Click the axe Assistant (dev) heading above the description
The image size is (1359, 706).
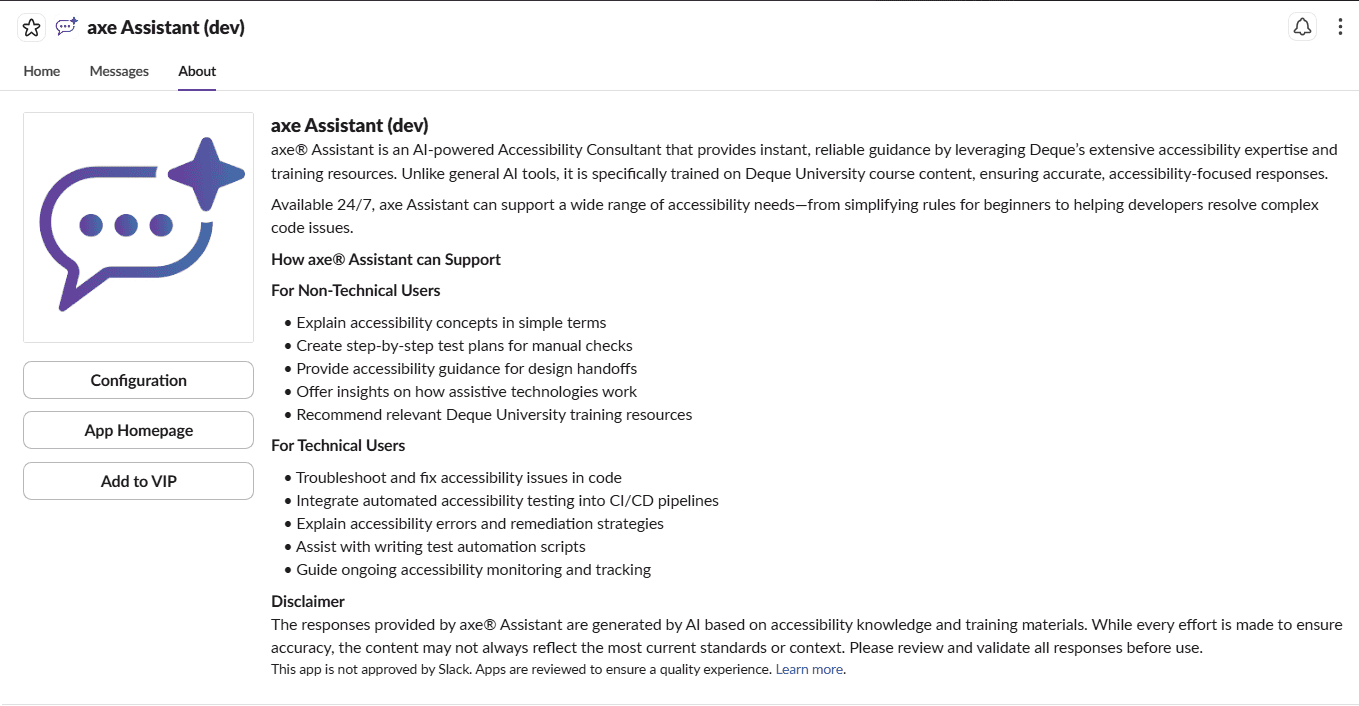coord(350,125)
